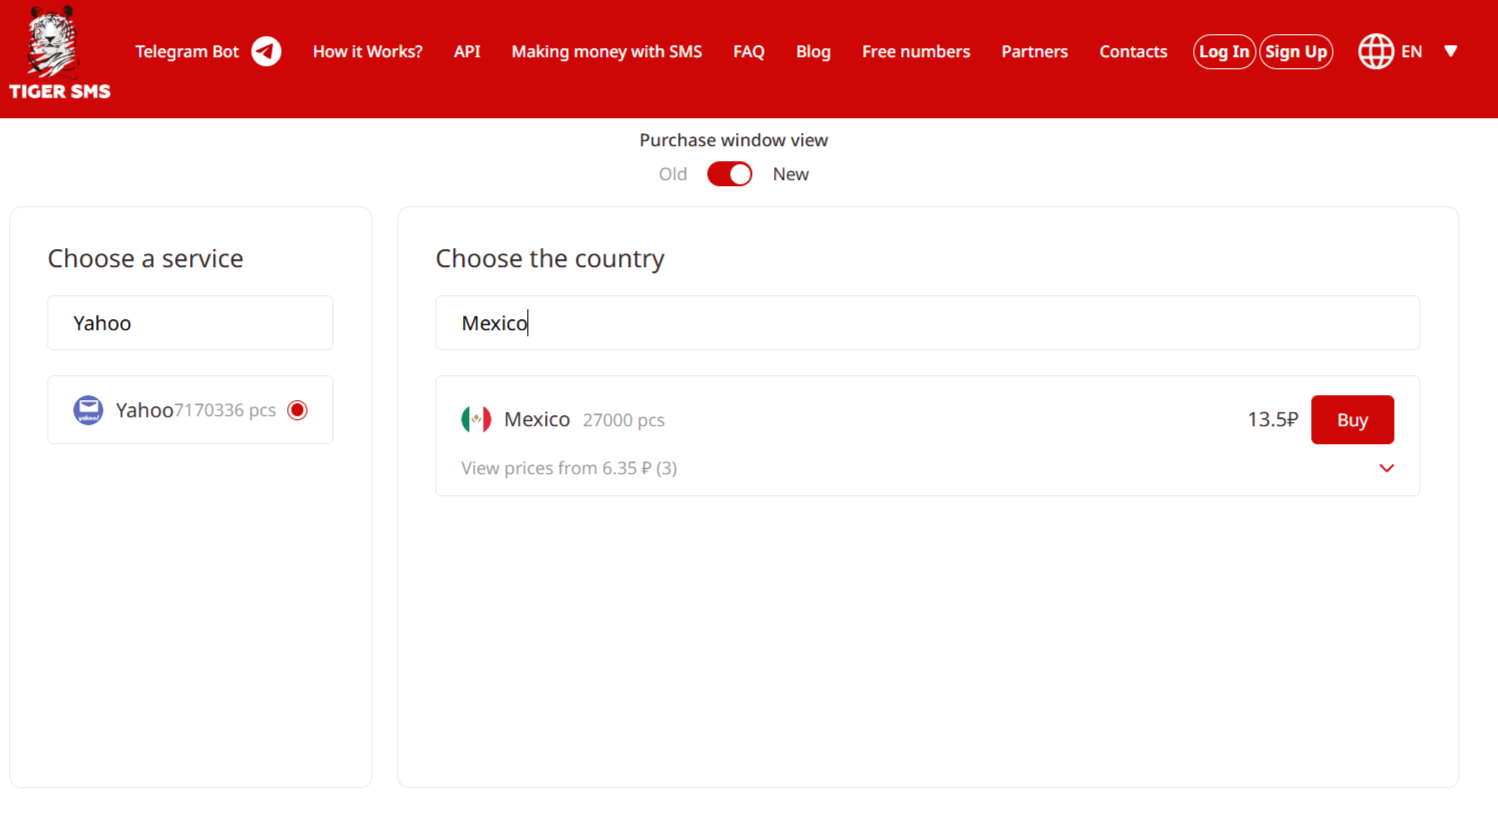The height and width of the screenshot is (829, 1498).
Task: Click the Sign Up button
Action: [1296, 51]
